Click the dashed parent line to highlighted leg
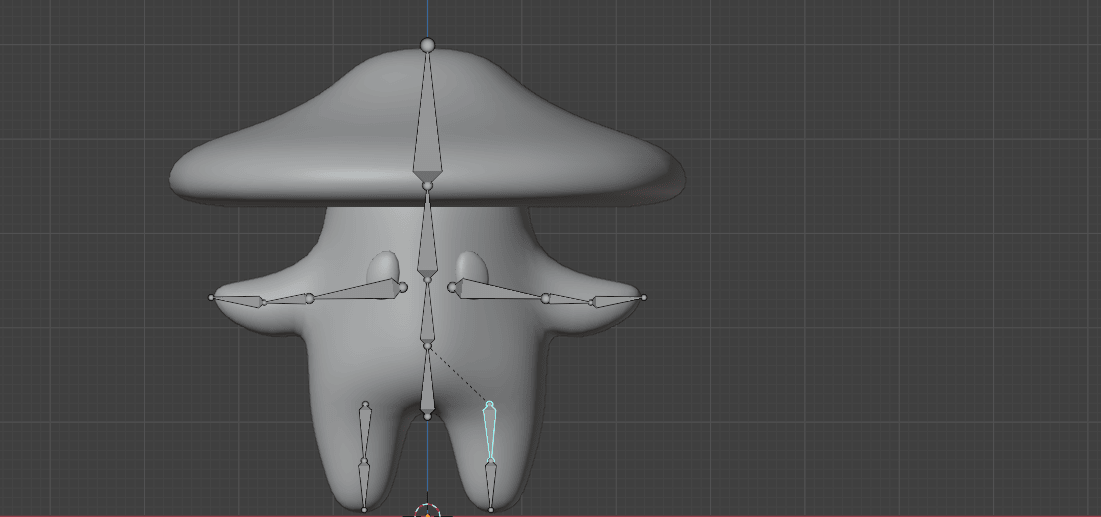Viewport: 1101px width, 517px height. (x=458, y=375)
